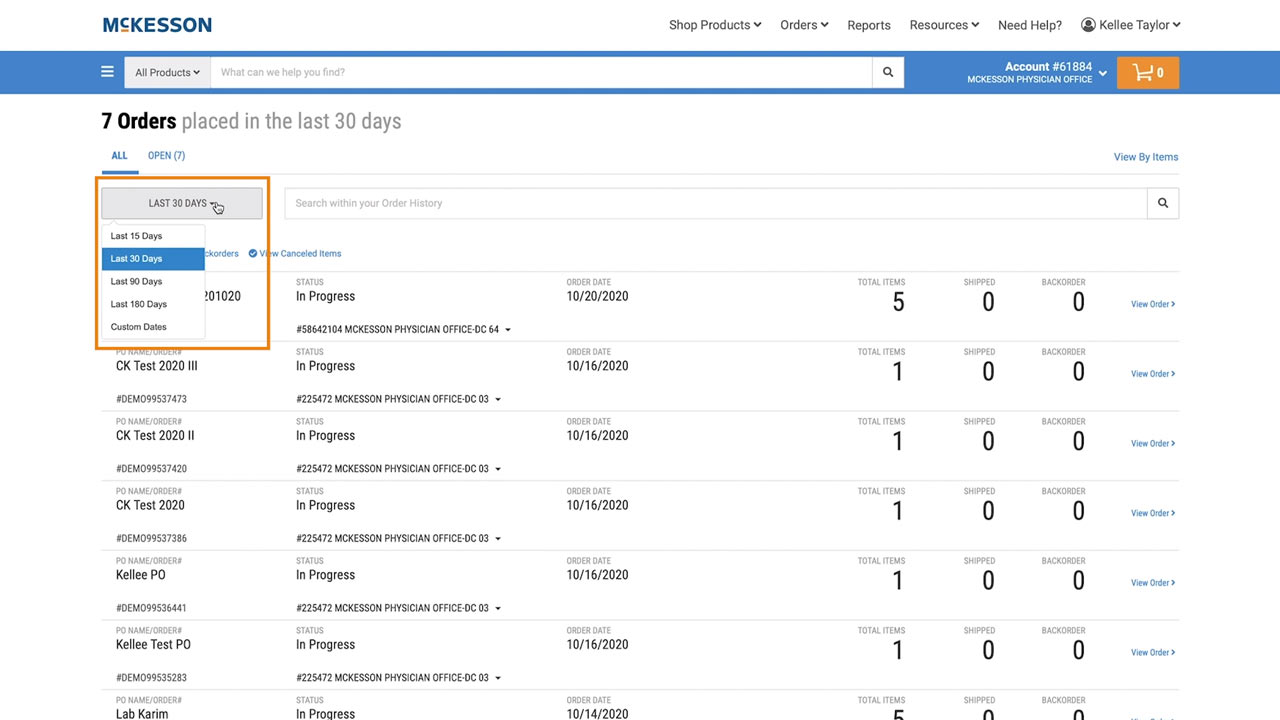Expand account arrow under order #DEMO99537386

click(x=498, y=539)
